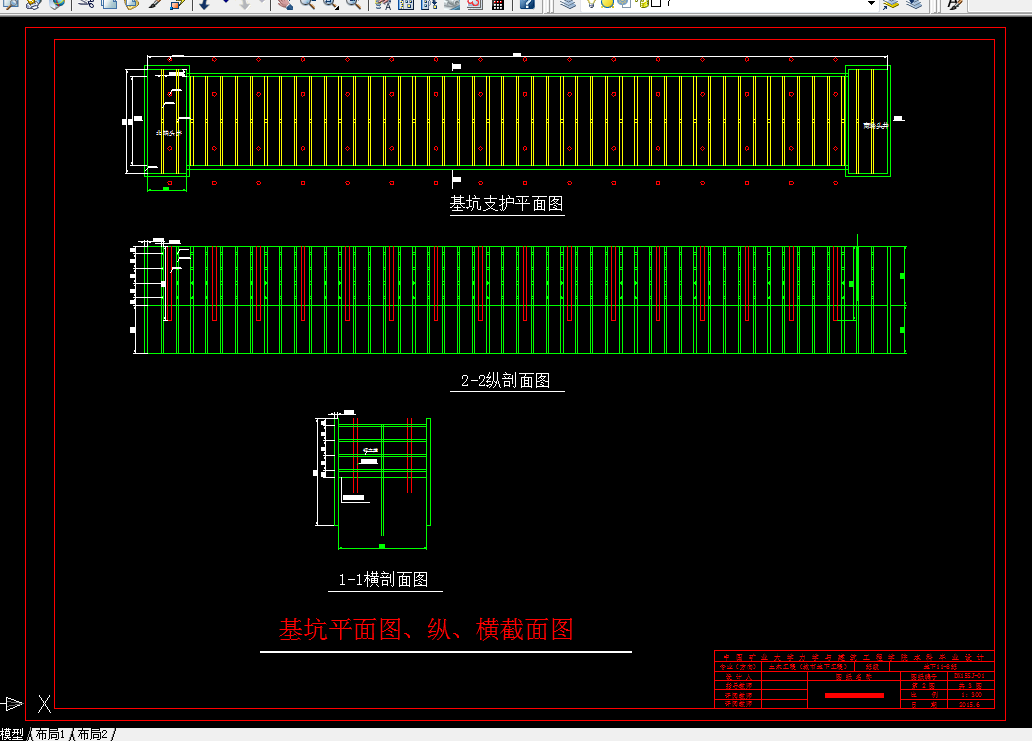Click the Copy to clipboard icon
This screenshot has height=741, width=1032.
pos(109,3)
